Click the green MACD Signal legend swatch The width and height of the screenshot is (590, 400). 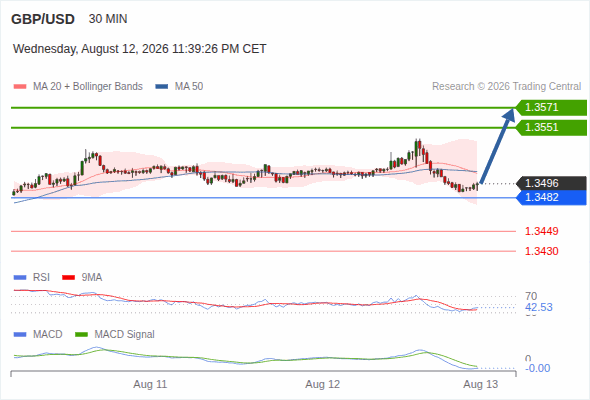tap(81, 335)
